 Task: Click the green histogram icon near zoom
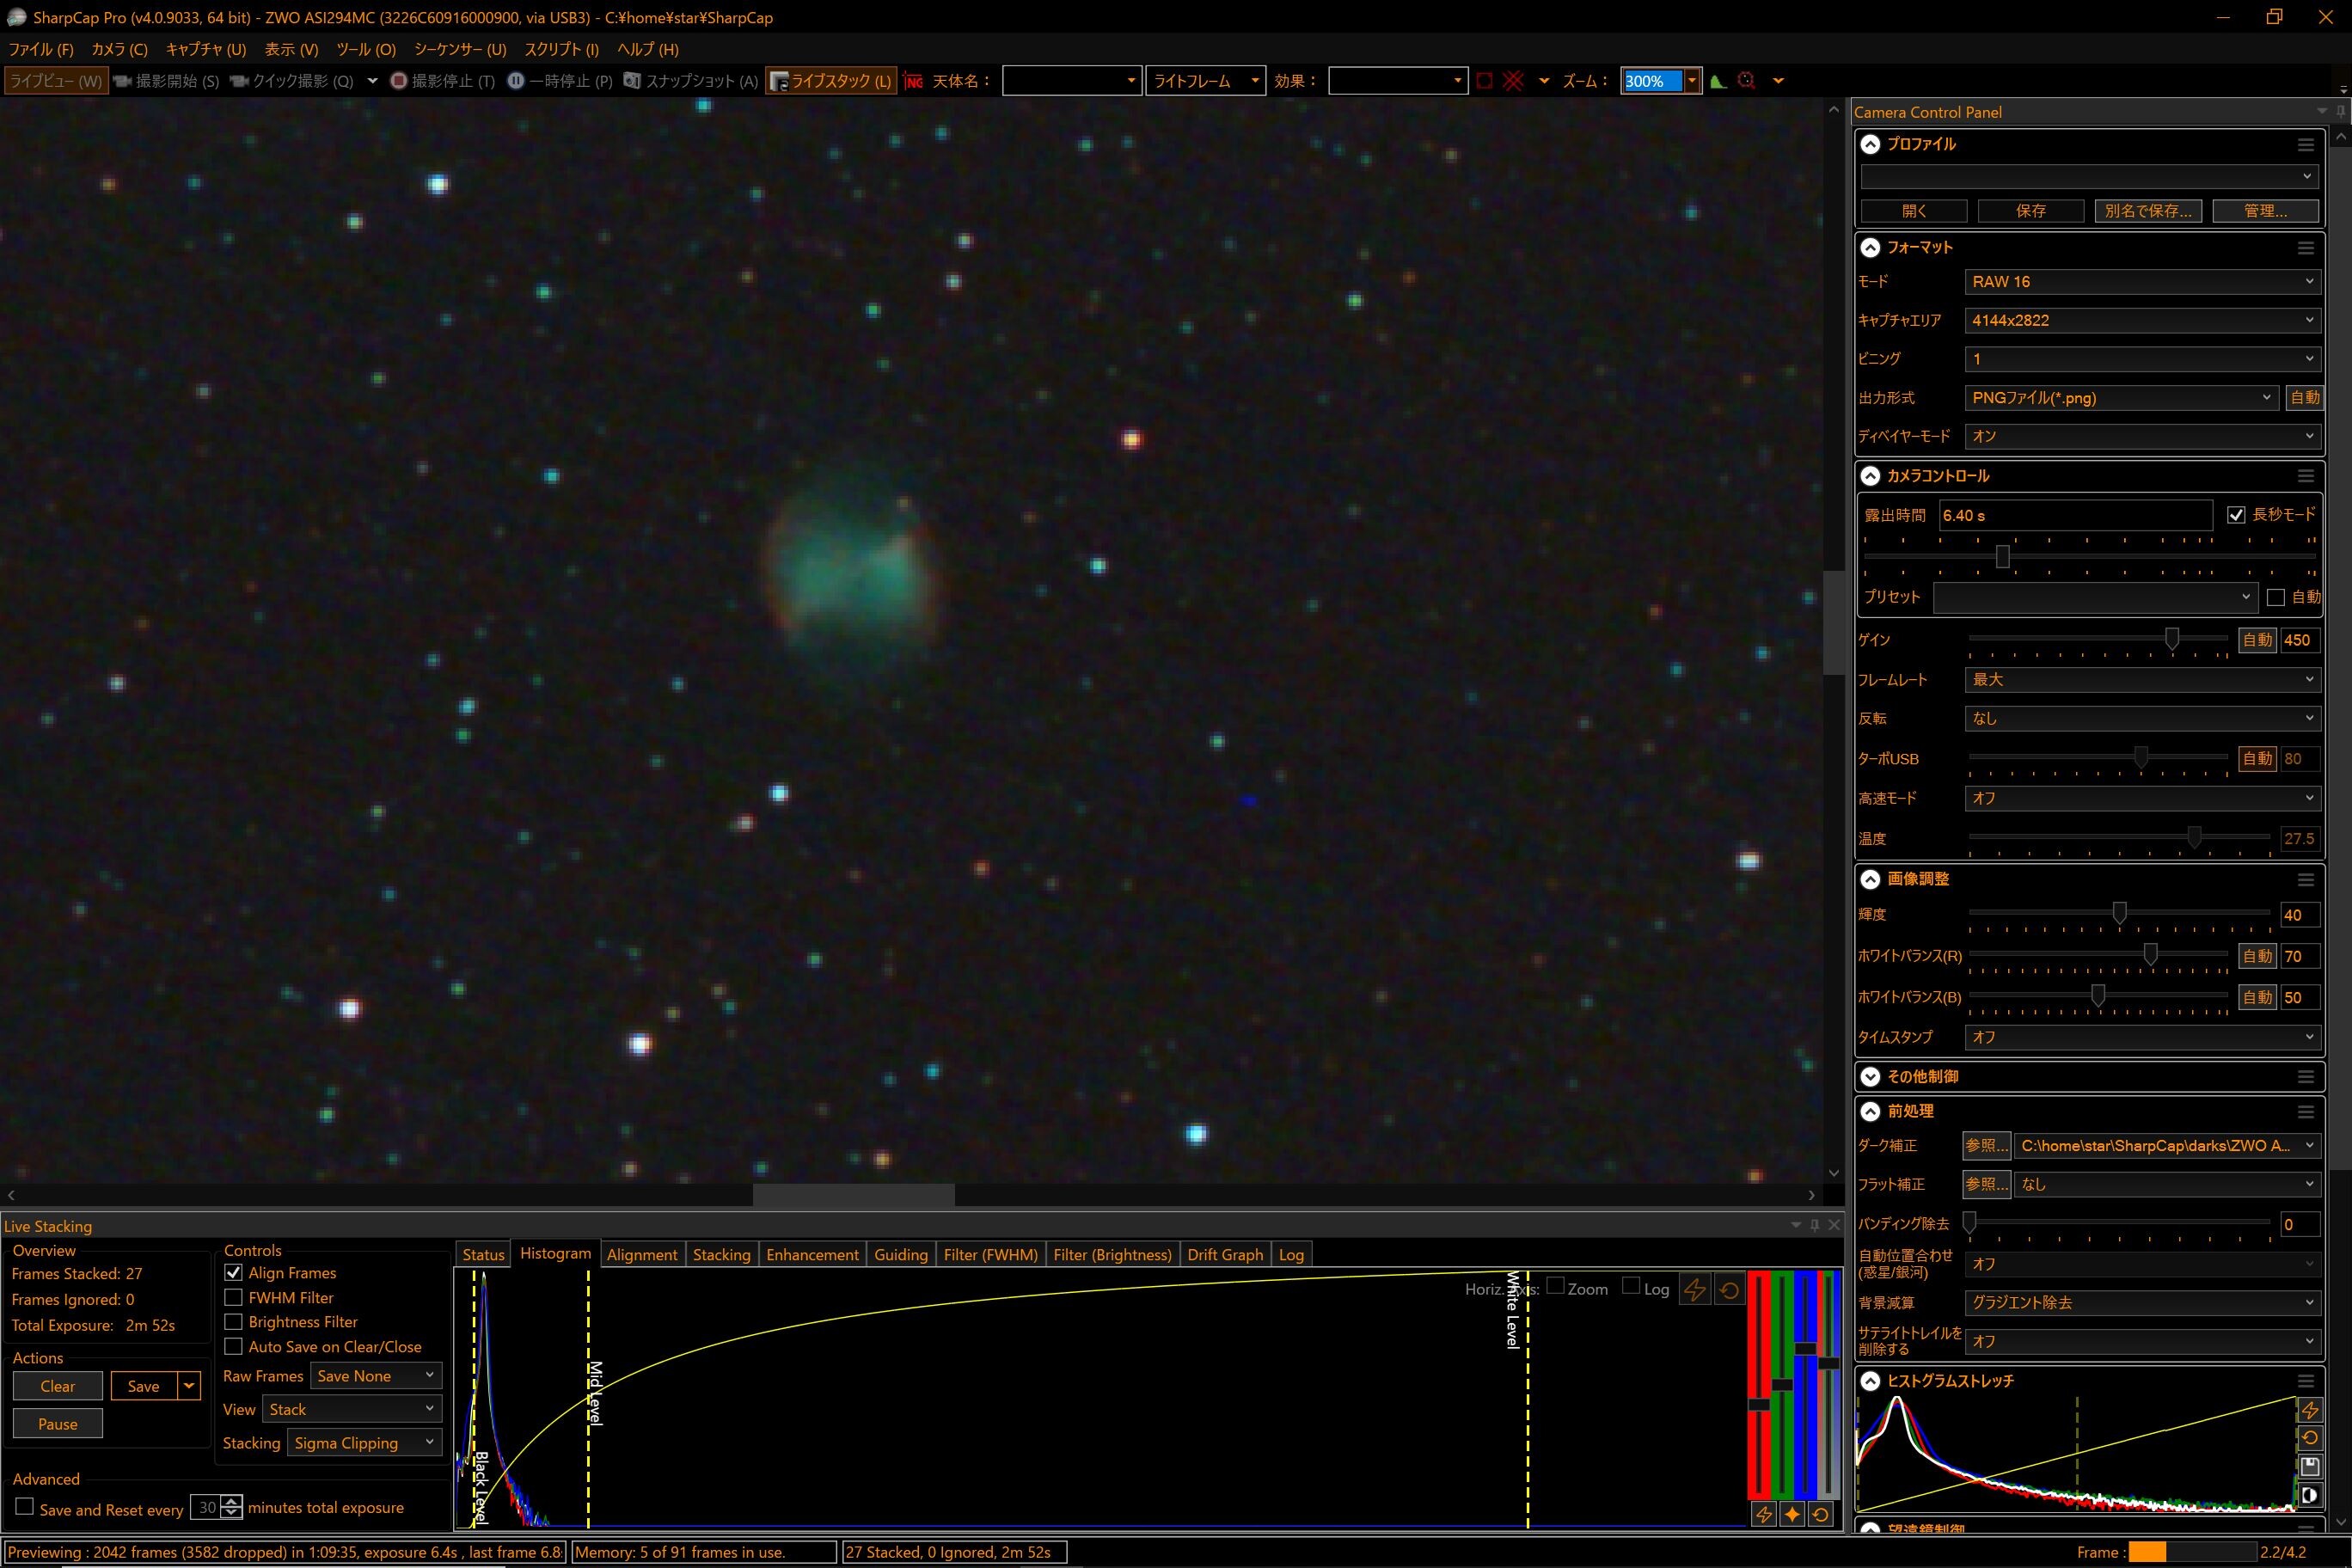1717,81
